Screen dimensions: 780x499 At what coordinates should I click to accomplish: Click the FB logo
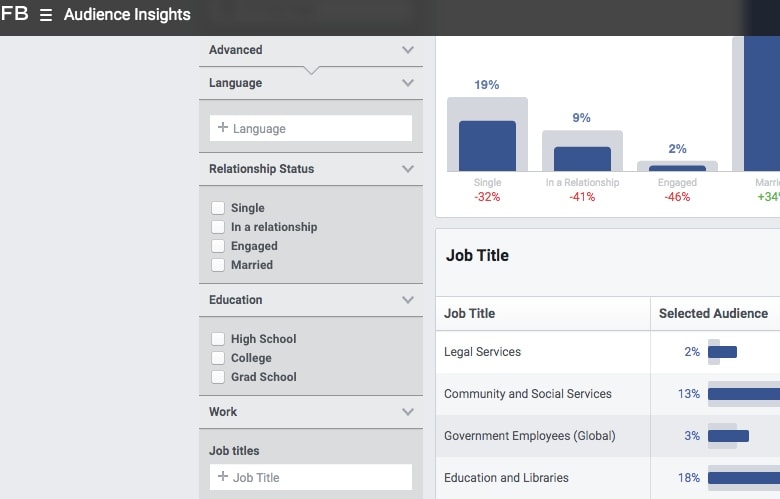point(15,15)
